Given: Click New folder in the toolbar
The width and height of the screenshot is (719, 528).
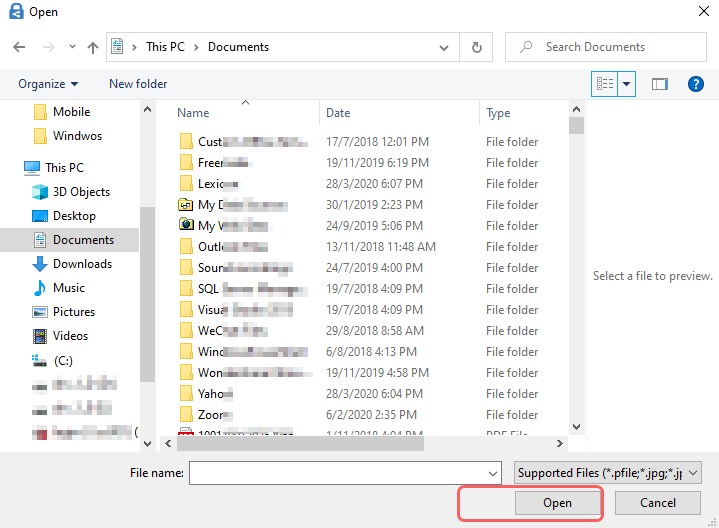Looking at the screenshot, I should pos(138,84).
